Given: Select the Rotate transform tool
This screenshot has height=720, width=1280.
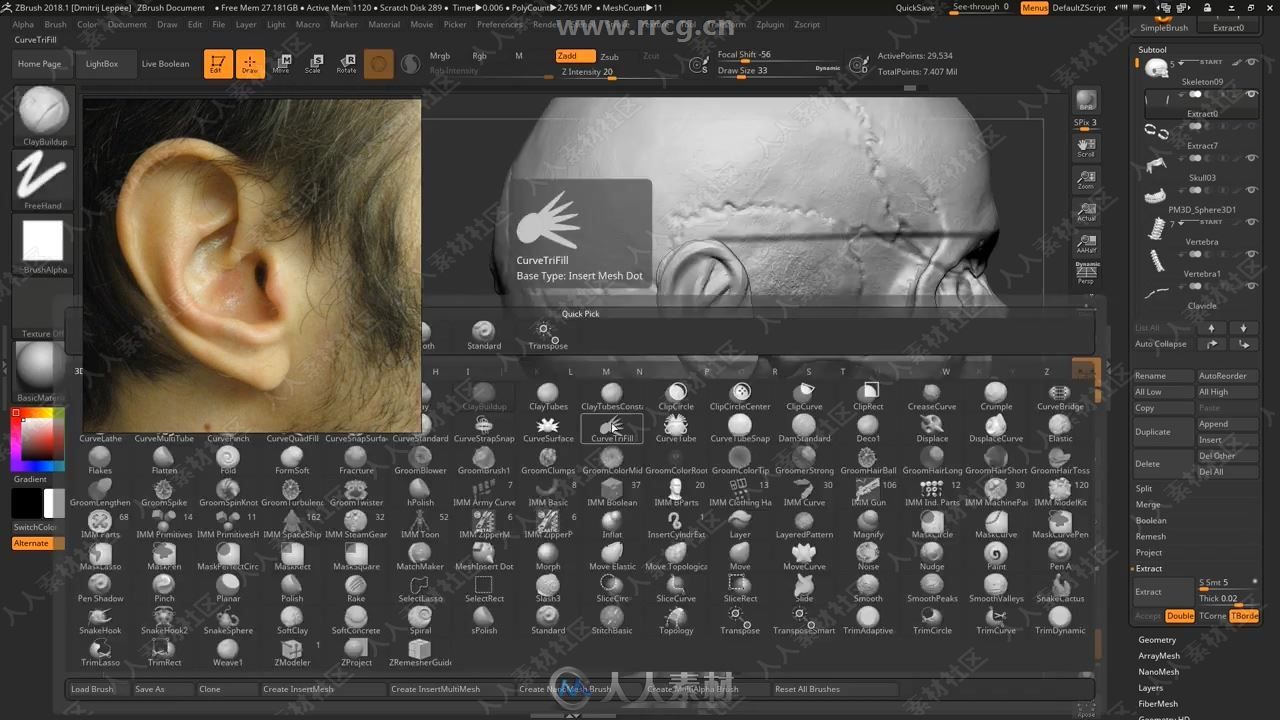Looking at the screenshot, I should coord(346,64).
